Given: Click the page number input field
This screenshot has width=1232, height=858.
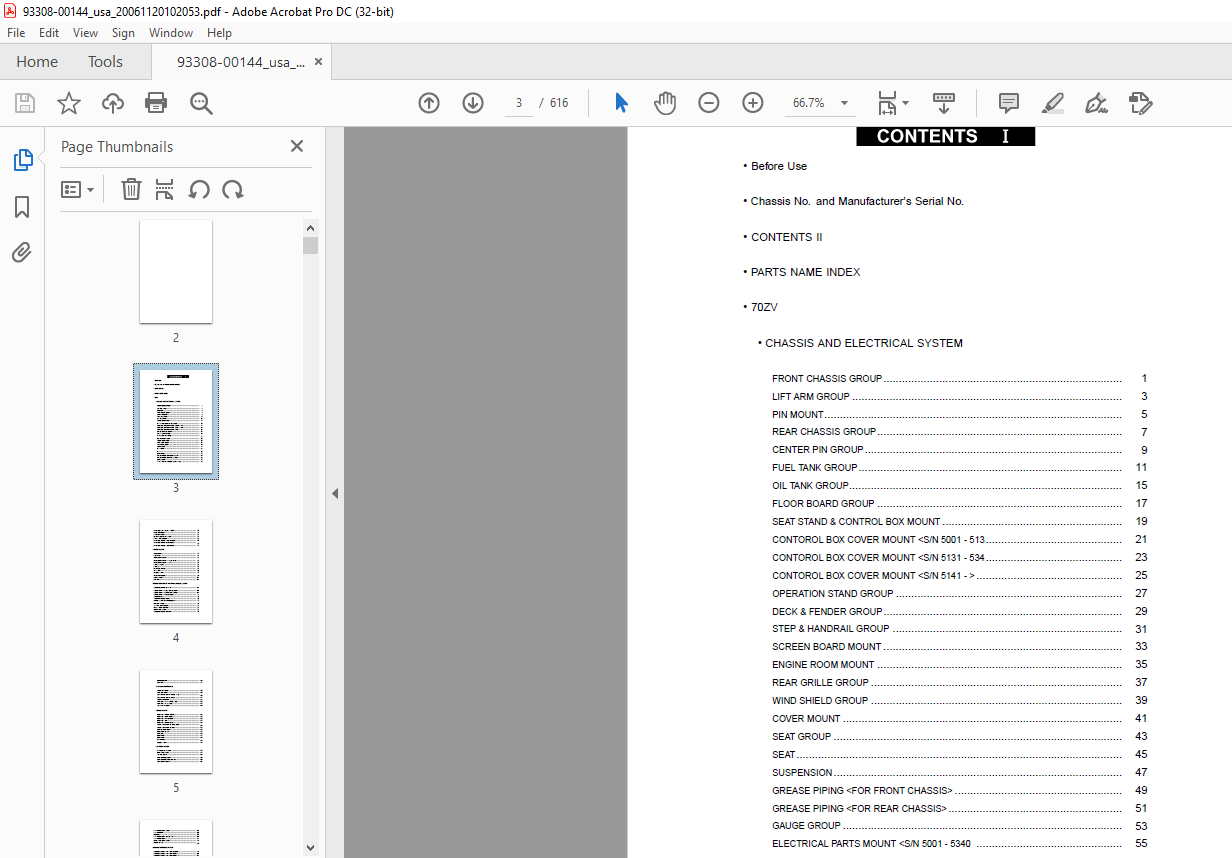Looking at the screenshot, I should (x=519, y=103).
